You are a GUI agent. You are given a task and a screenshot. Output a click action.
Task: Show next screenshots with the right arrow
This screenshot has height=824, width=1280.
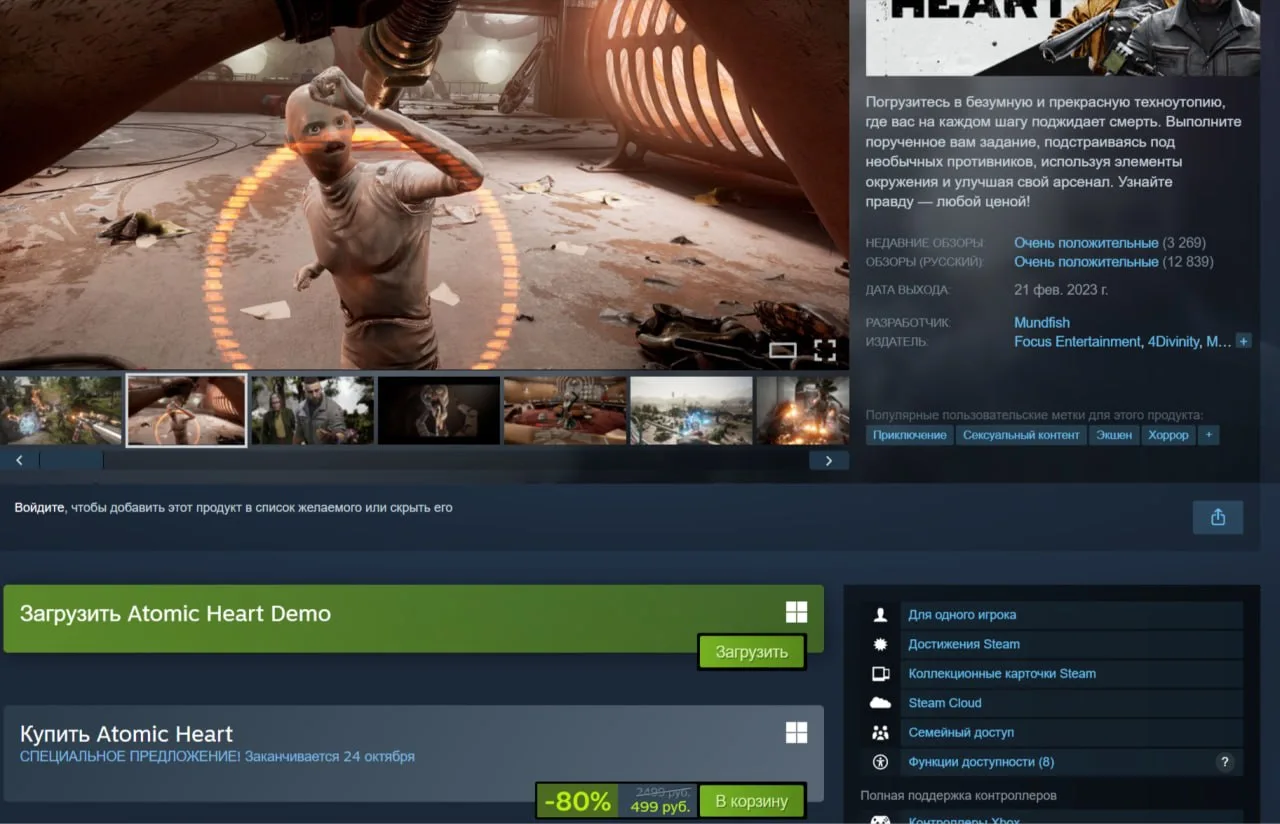pos(829,460)
